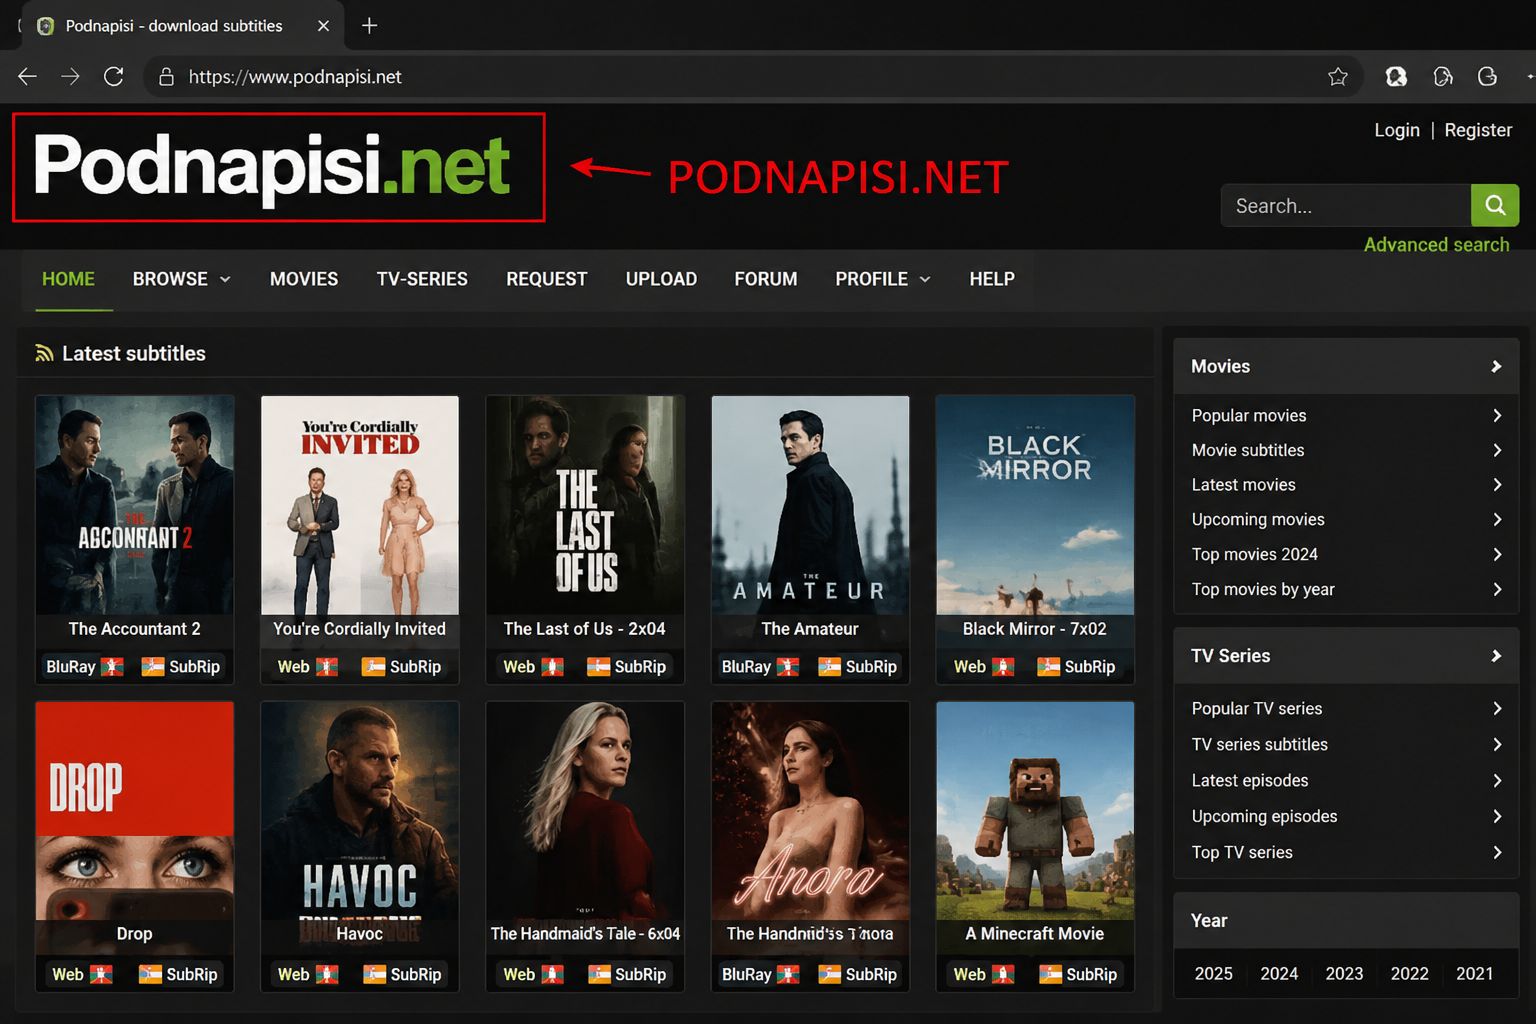Click in the Search input field

coord(1346,205)
